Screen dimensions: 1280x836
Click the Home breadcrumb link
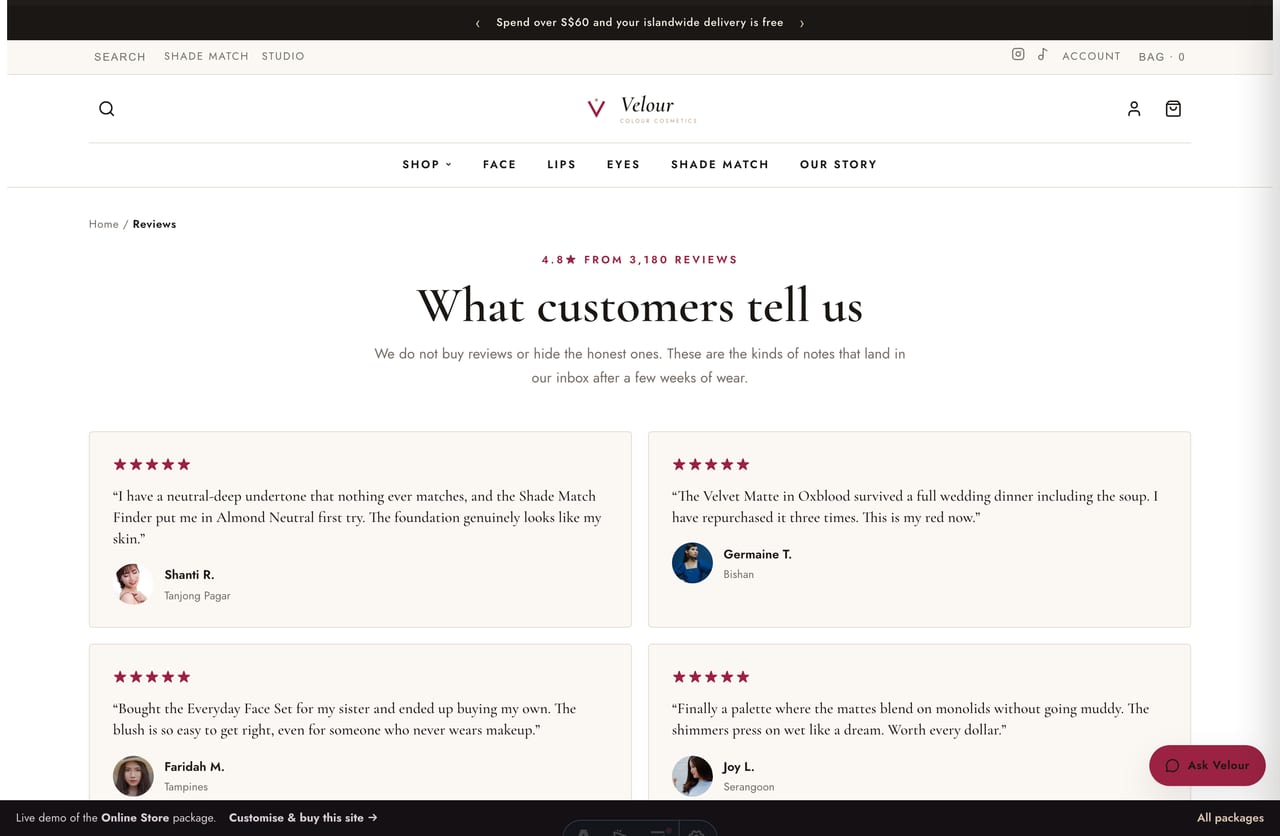(x=104, y=224)
